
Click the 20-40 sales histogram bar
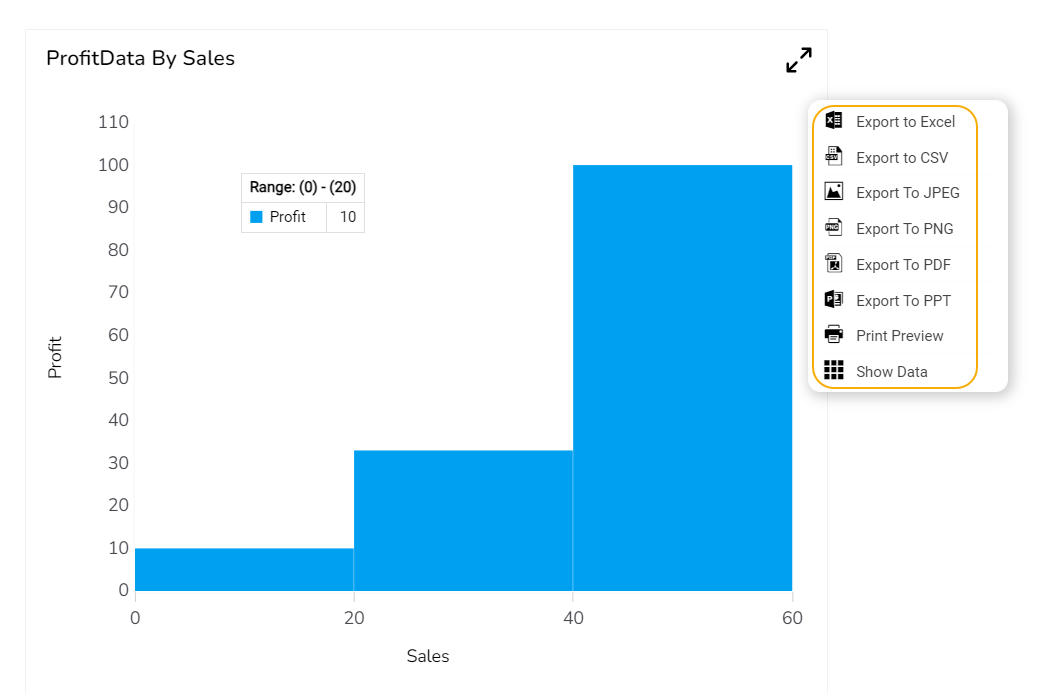pos(463,520)
